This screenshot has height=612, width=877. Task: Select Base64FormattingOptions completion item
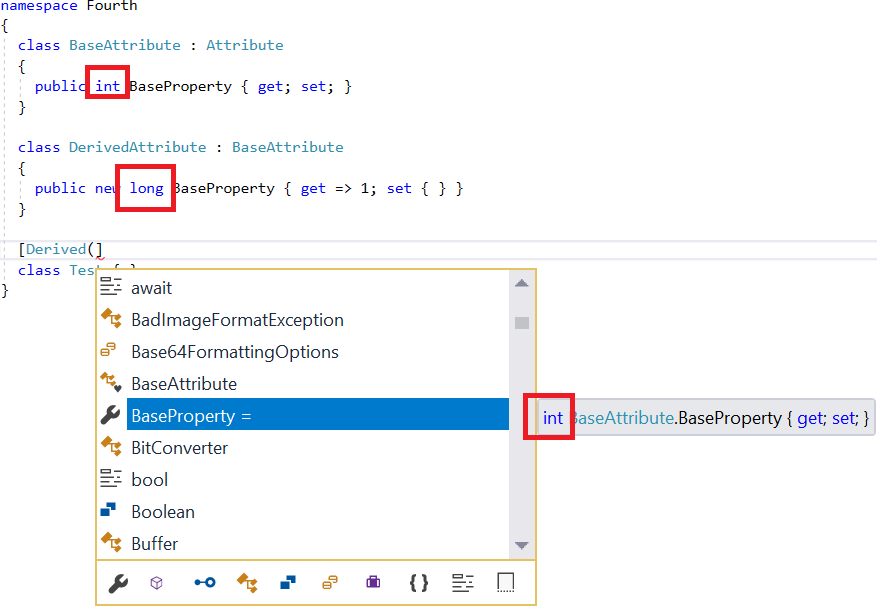click(303, 352)
